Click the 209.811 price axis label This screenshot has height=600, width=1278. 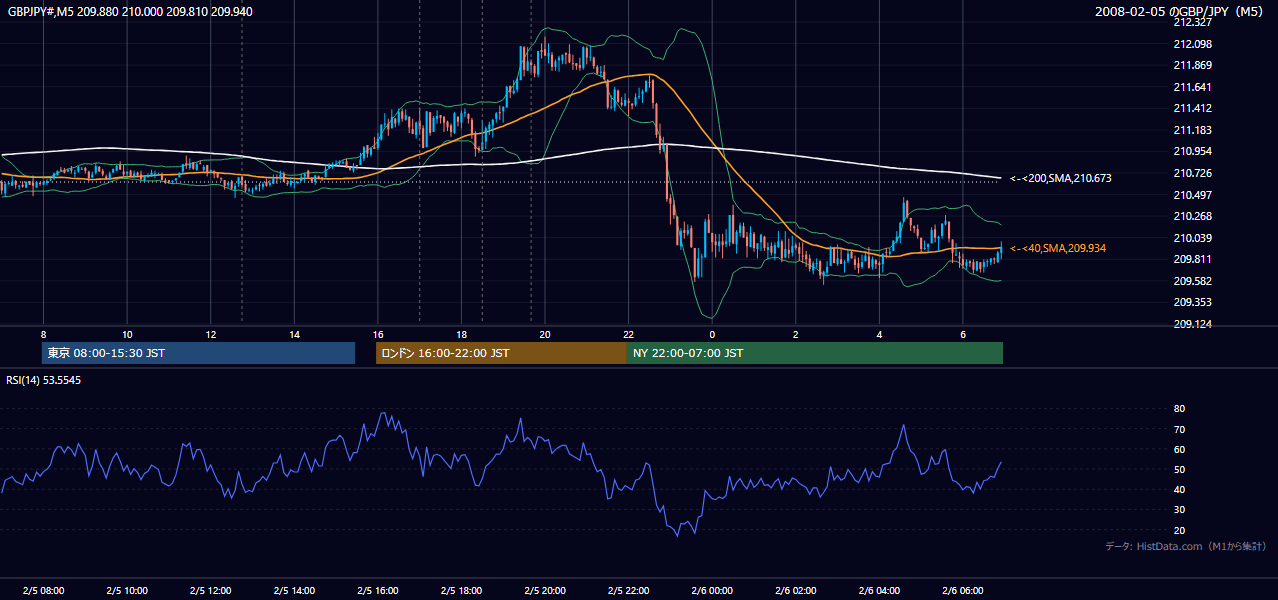pyautogui.click(x=1192, y=259)
